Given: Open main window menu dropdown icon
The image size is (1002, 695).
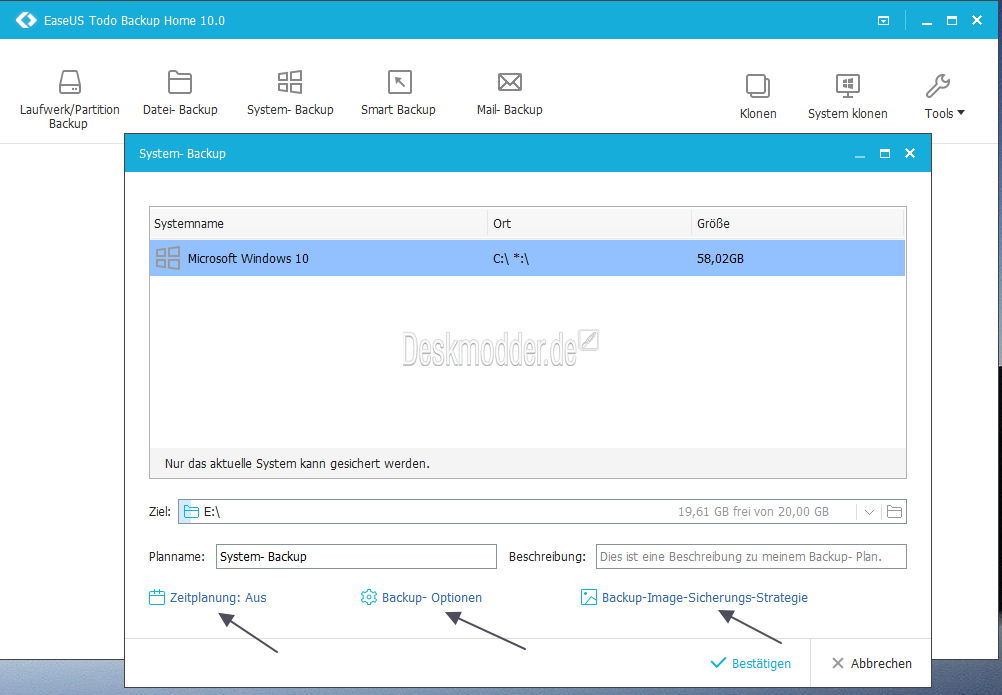Looking at the screenshot, I should (x=883, y=20).
